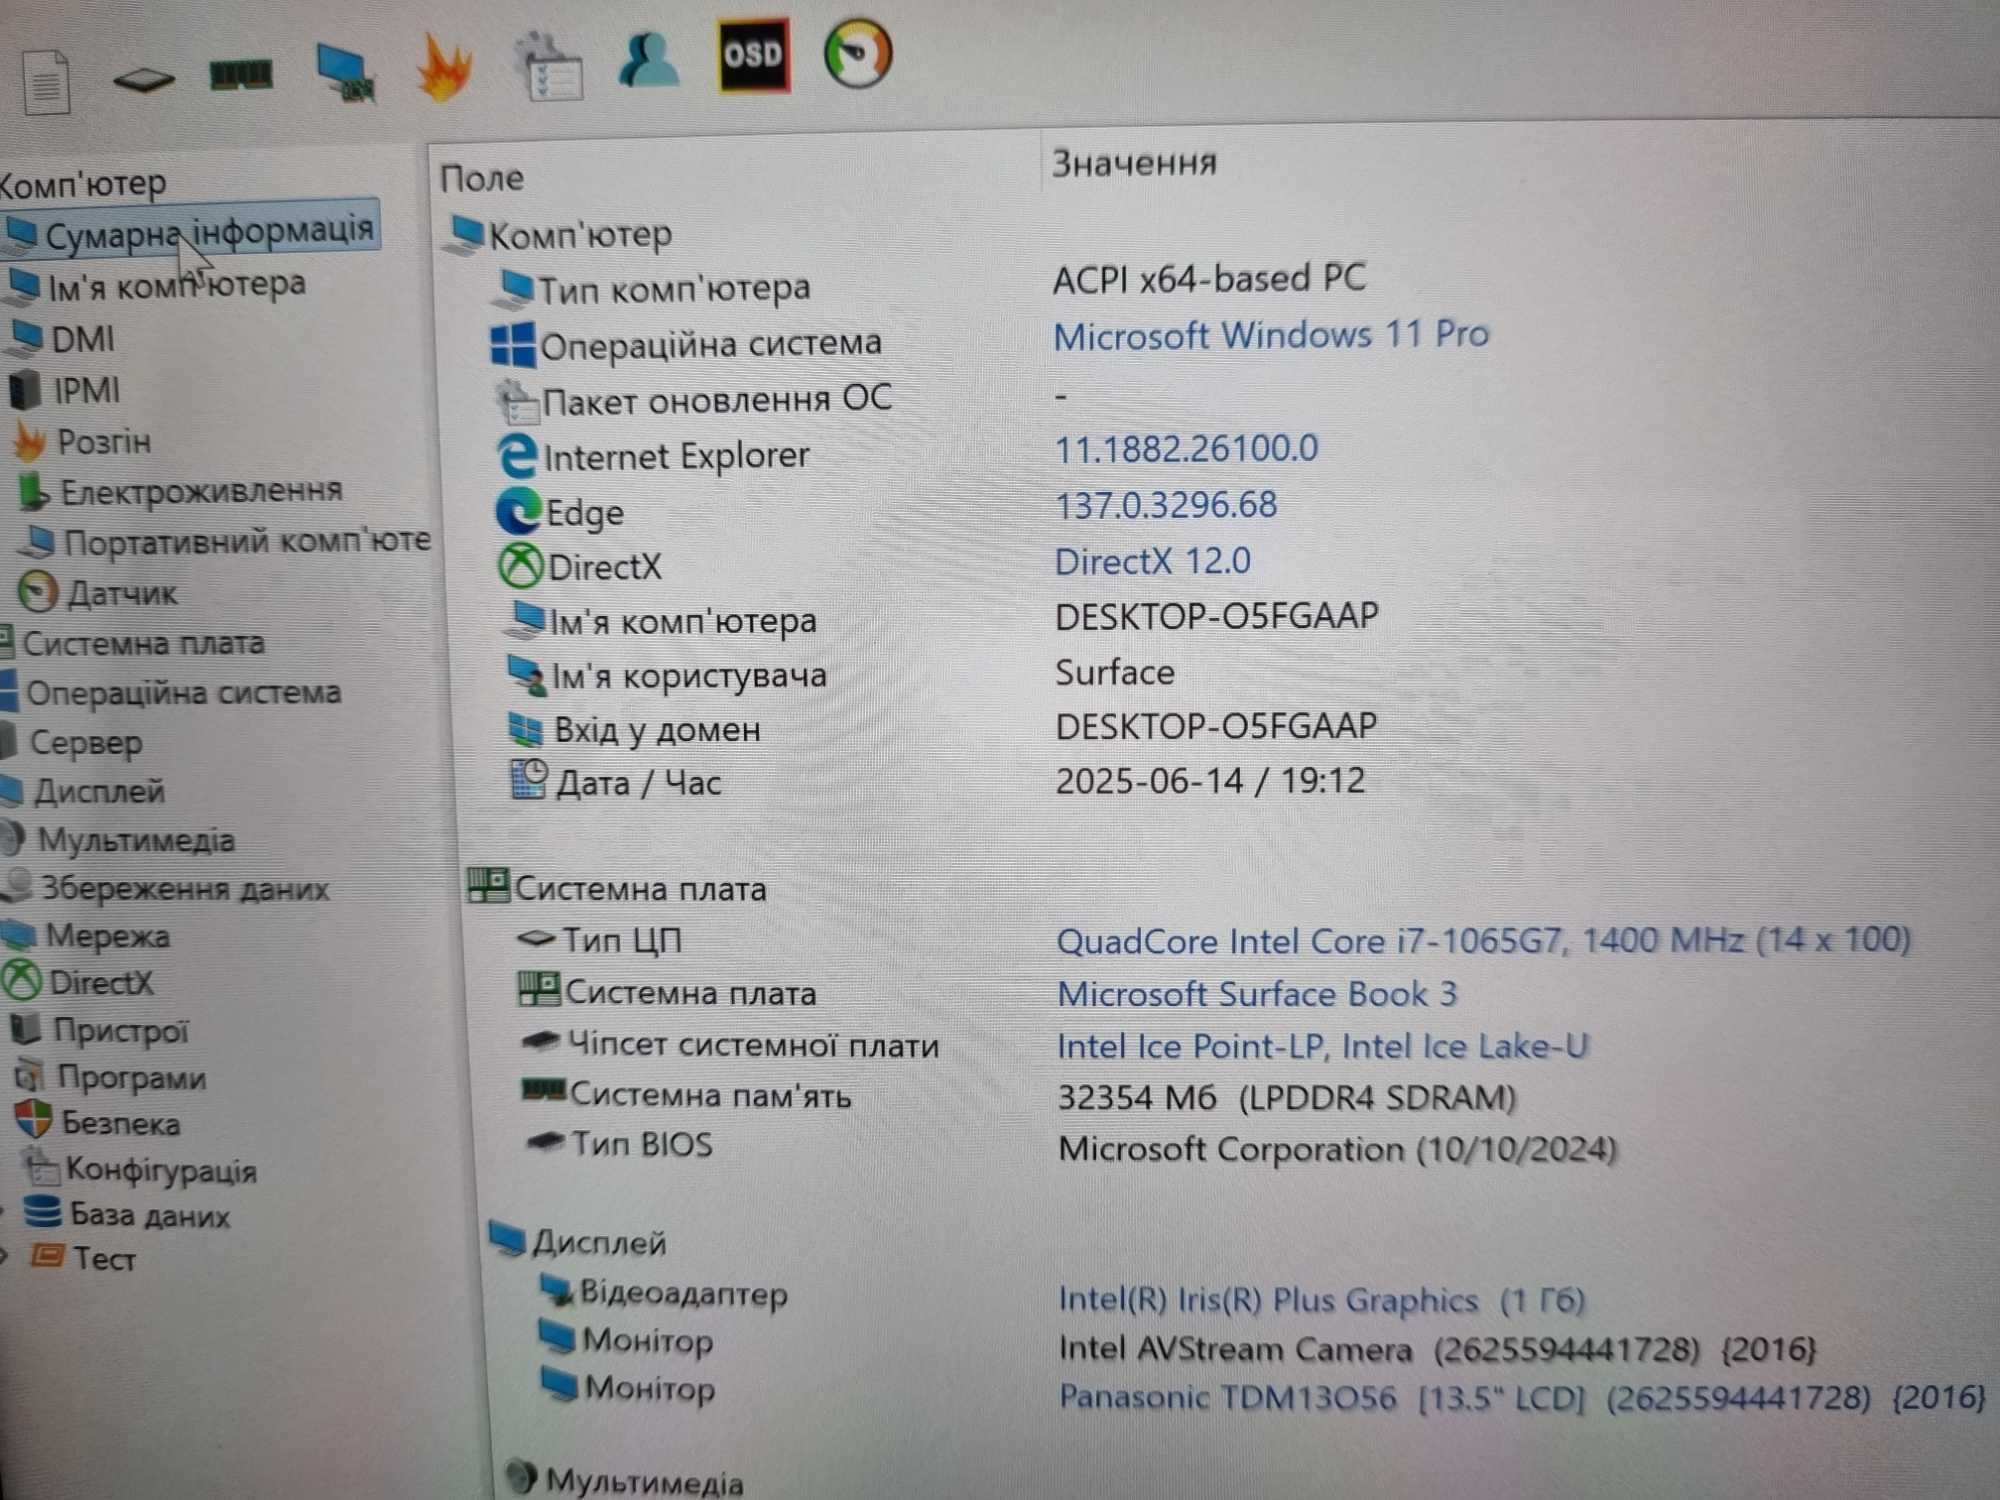Click the CPU chip toolbar icon
The image size is (2000, 1500).
(x=143, y=79)
